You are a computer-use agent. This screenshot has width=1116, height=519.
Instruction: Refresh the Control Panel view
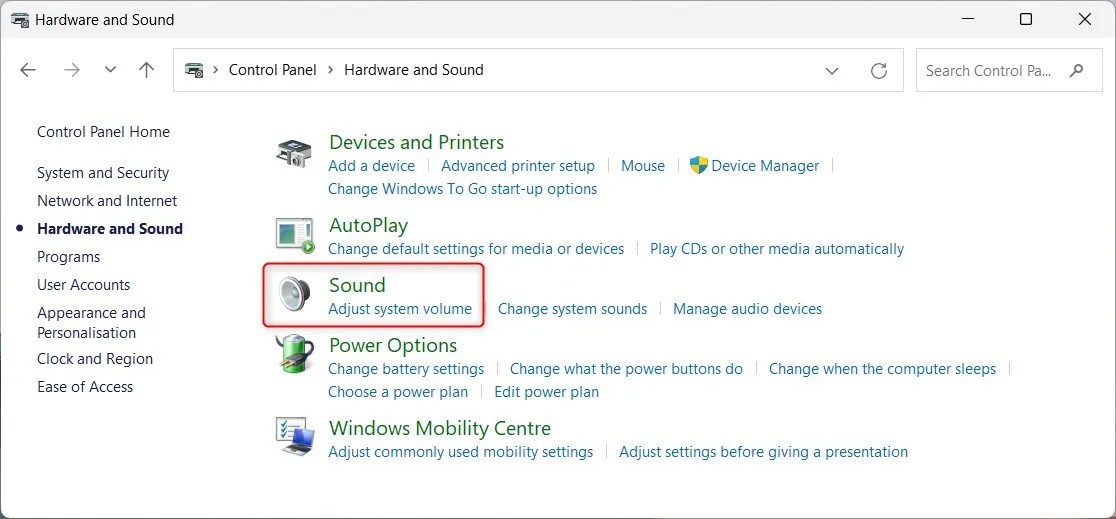[x=879, y=70]
